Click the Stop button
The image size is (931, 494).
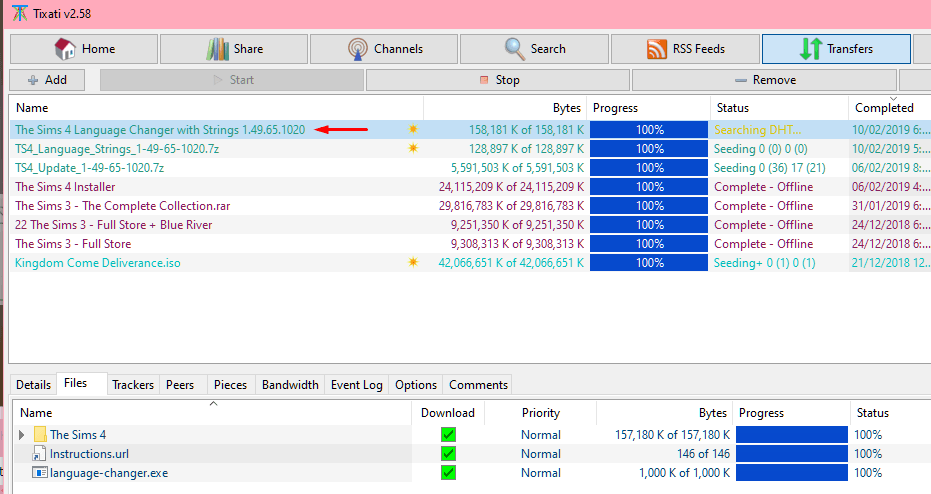[x=498, y=80]
